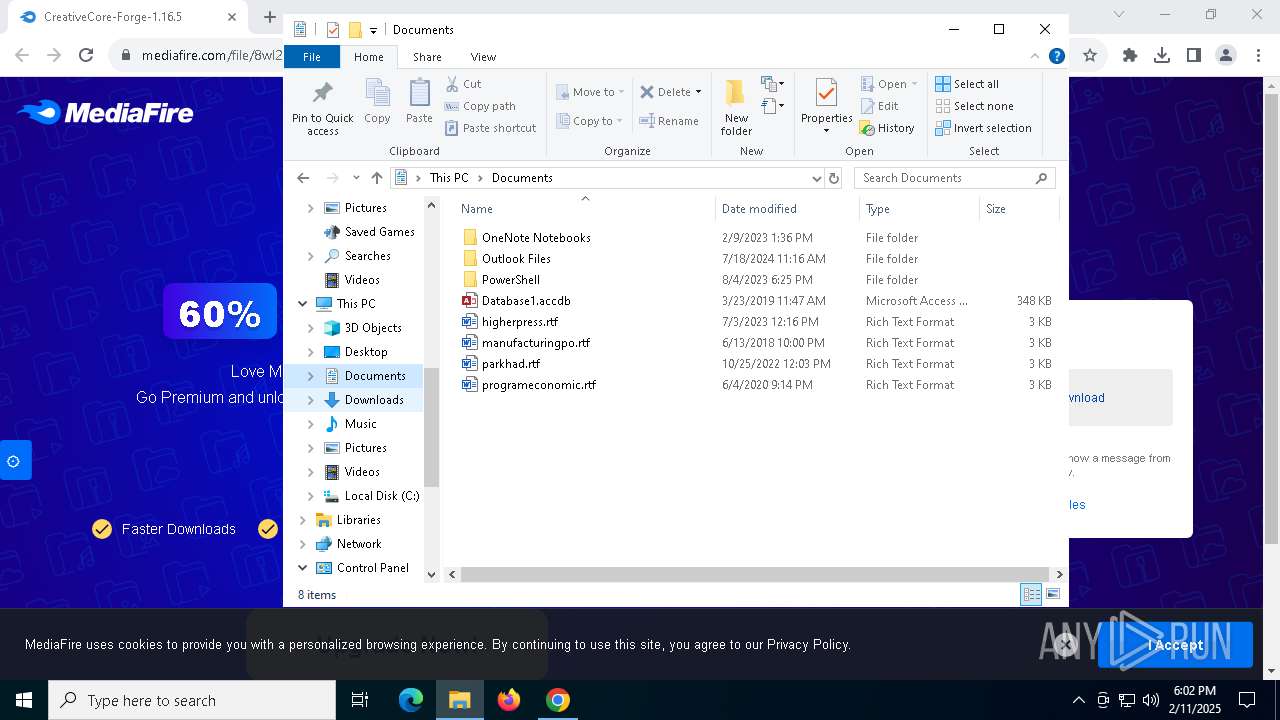
Task: Open file History
Action: click(x=887, y=128)
